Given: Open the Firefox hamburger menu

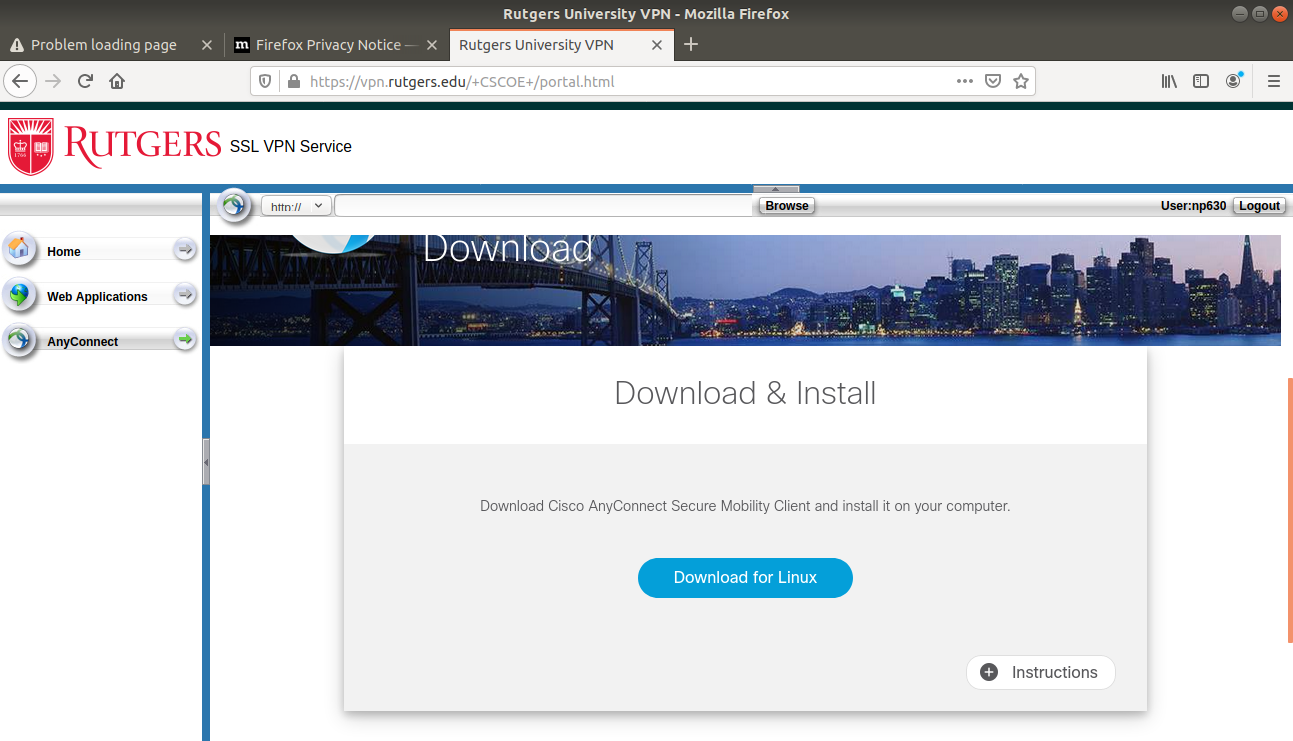Looking at the screenshot, I should 1273,81.
